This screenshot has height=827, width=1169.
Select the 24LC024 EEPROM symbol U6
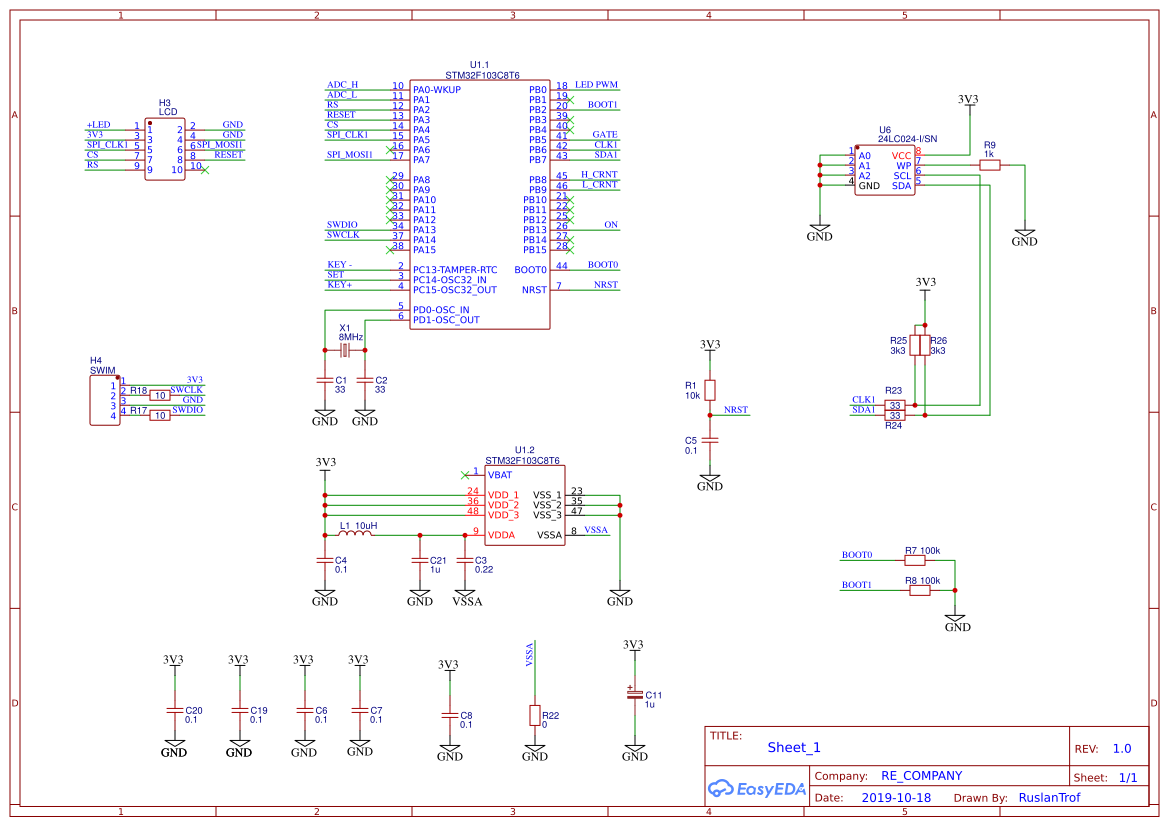[x=885, y=170]
